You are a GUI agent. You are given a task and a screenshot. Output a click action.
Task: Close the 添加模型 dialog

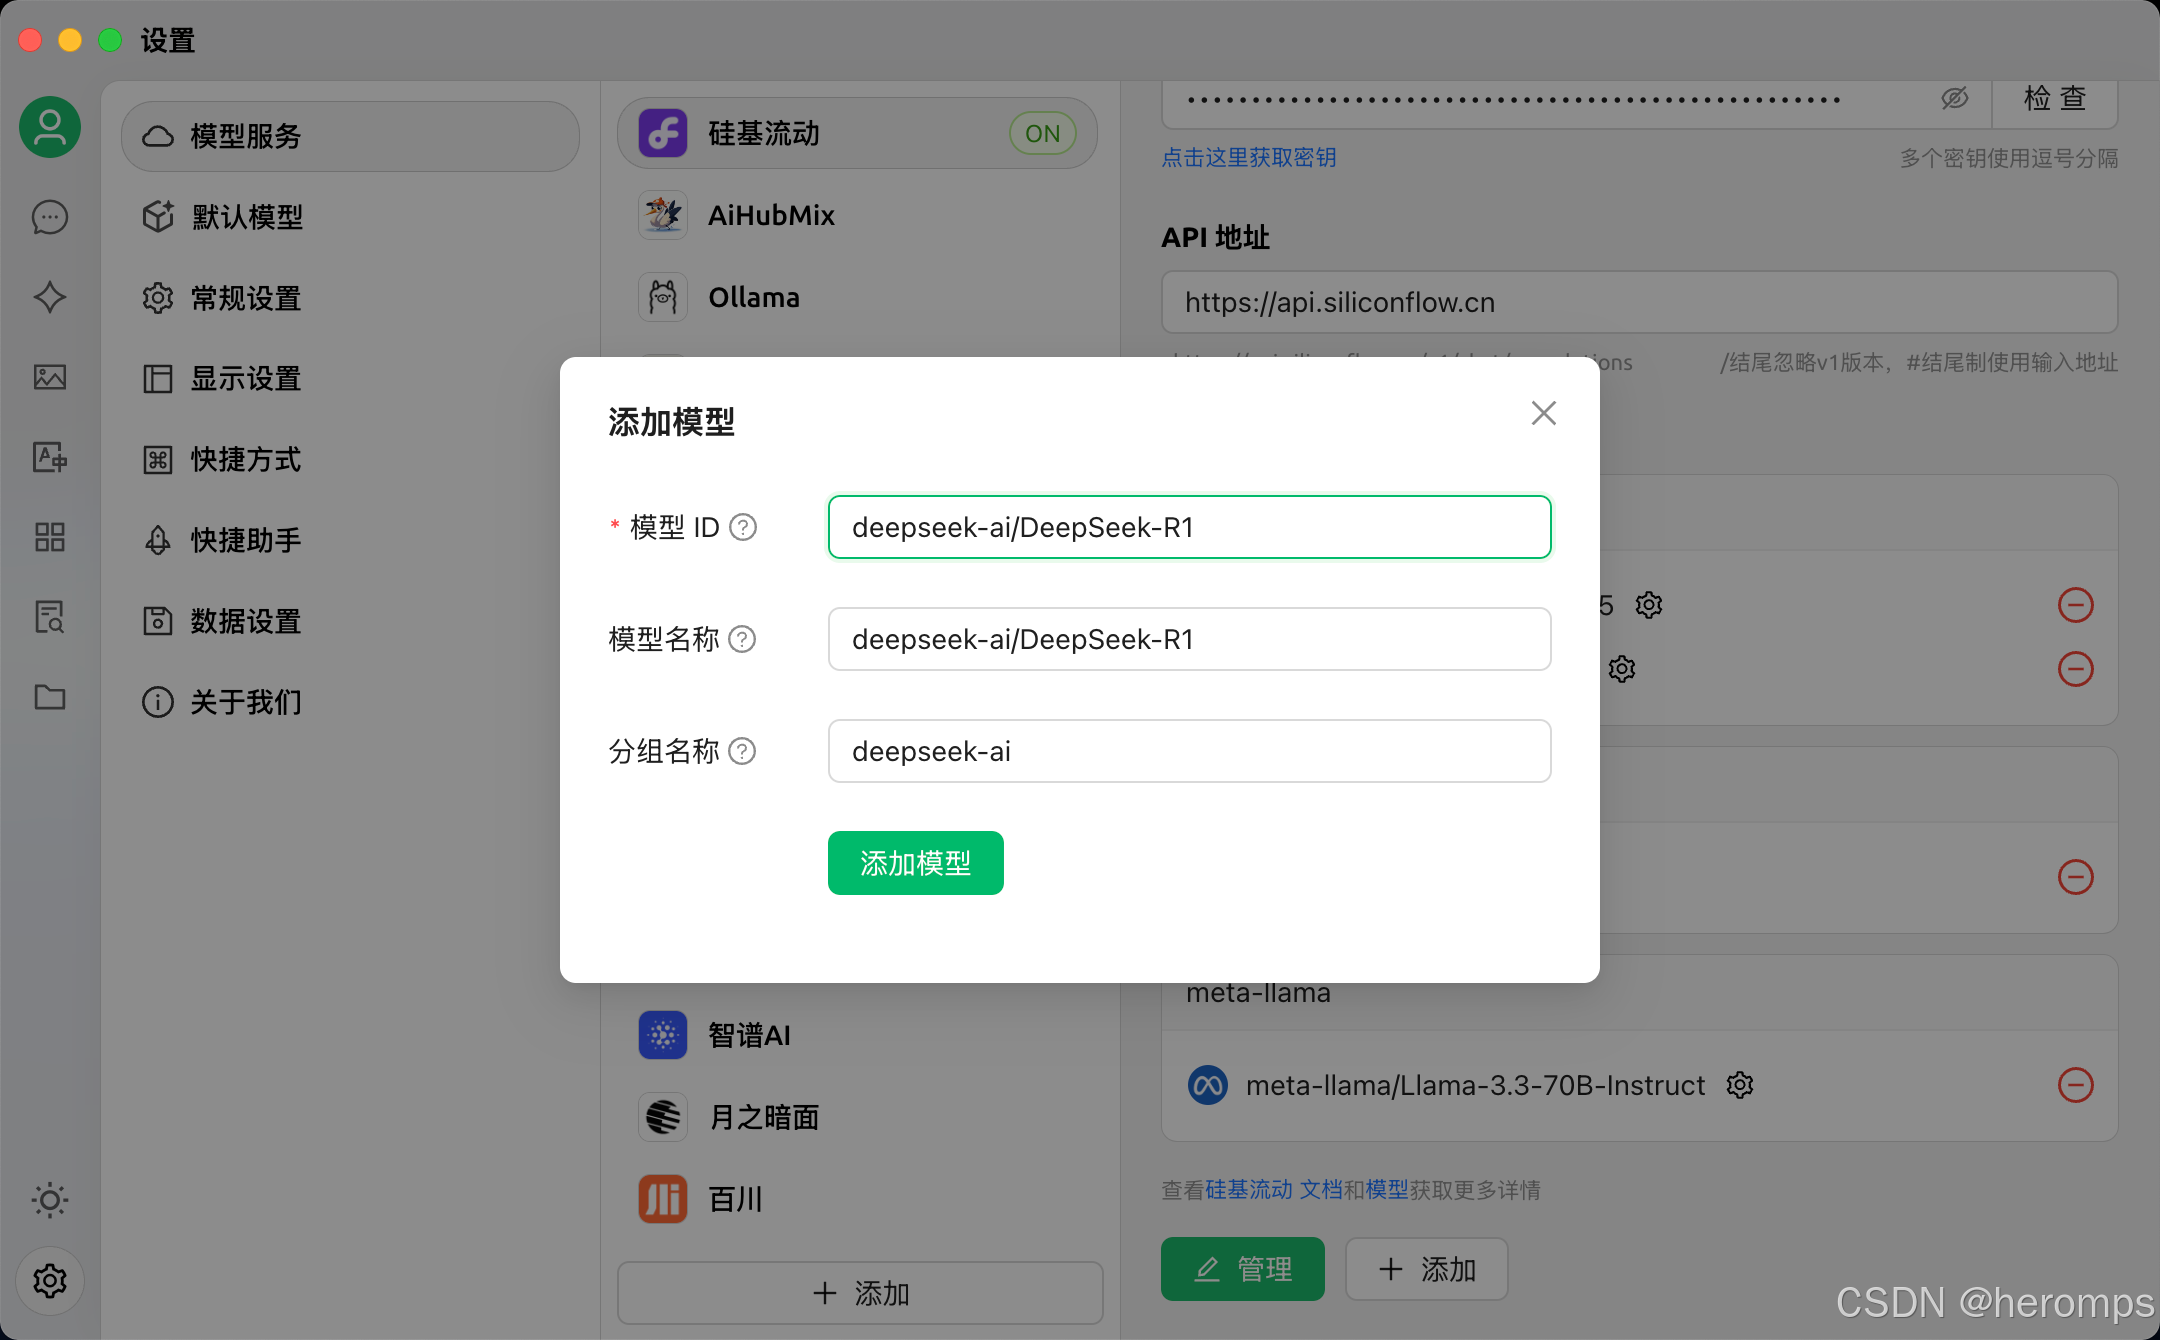1543,413
